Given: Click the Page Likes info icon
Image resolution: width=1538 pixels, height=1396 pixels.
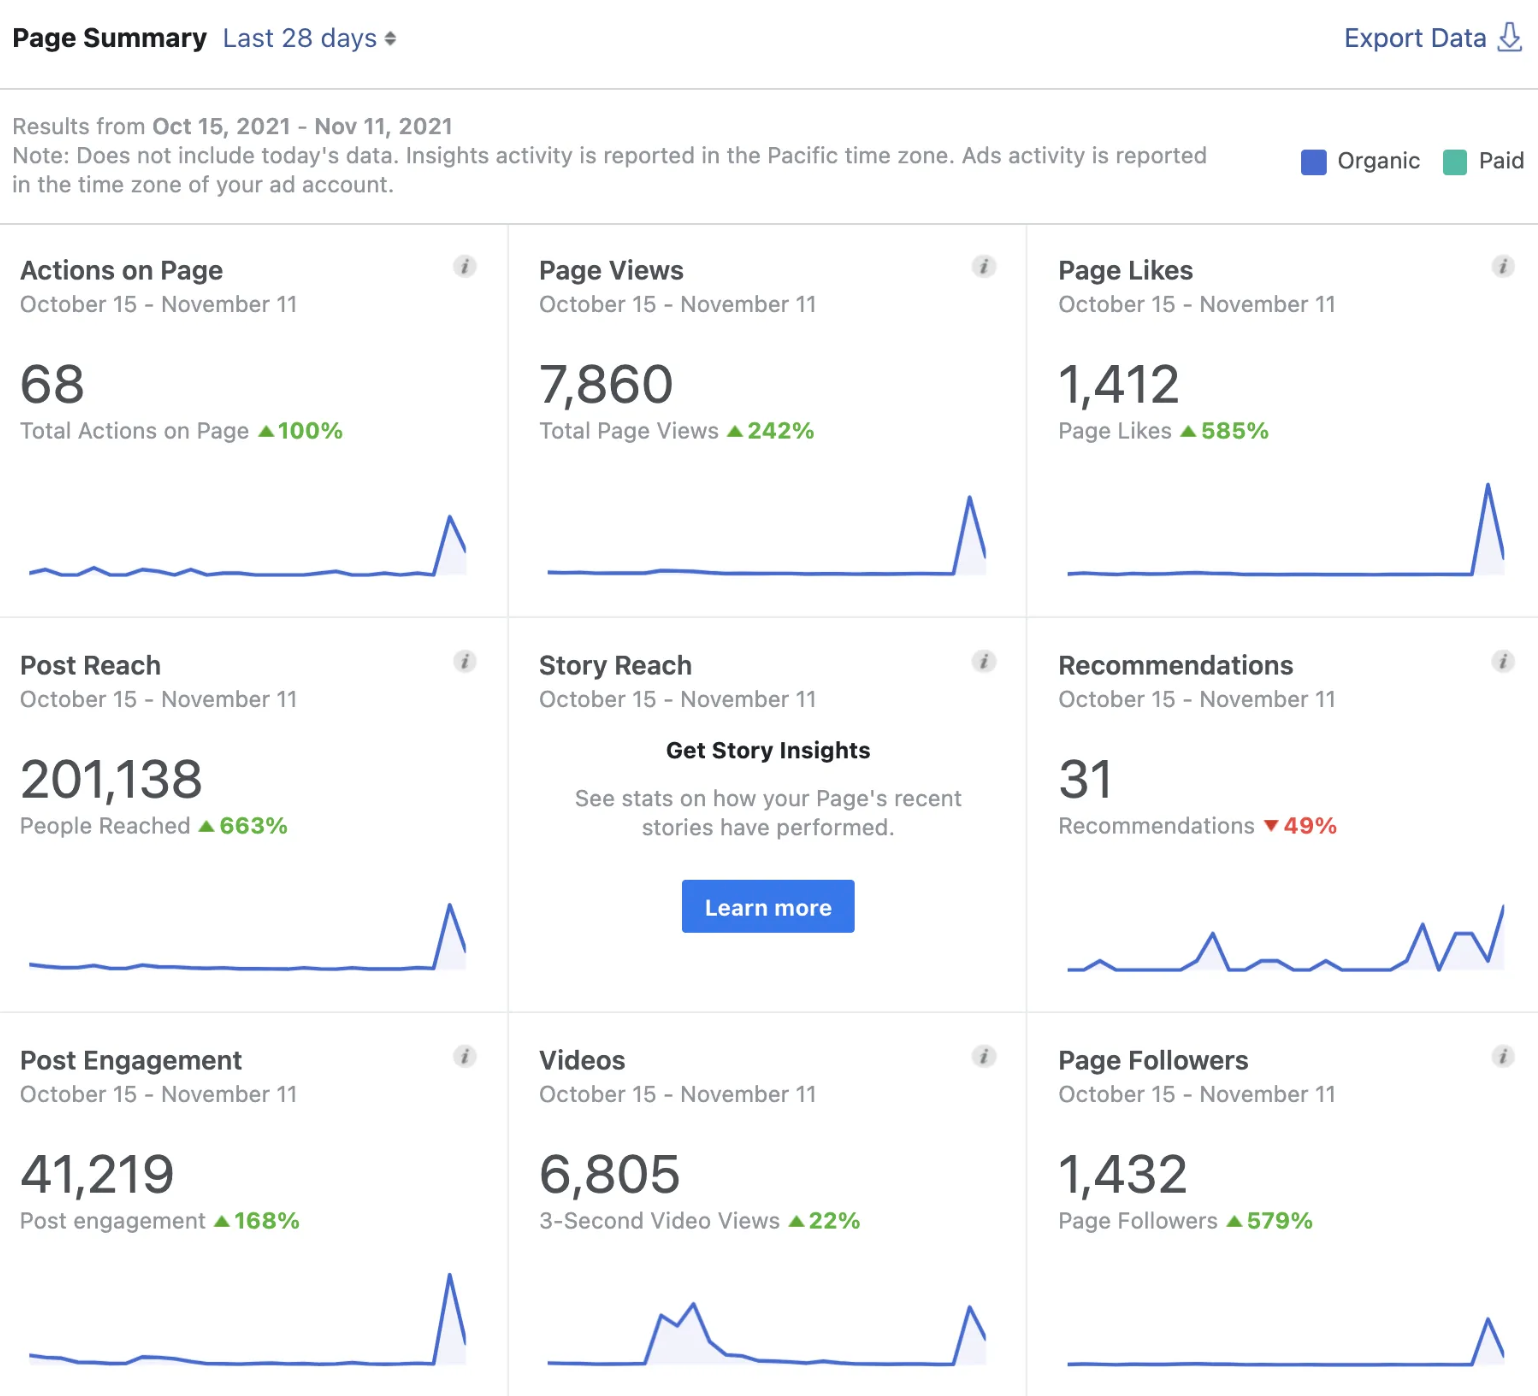Looking at the screenshot, I should [1504, 267].
